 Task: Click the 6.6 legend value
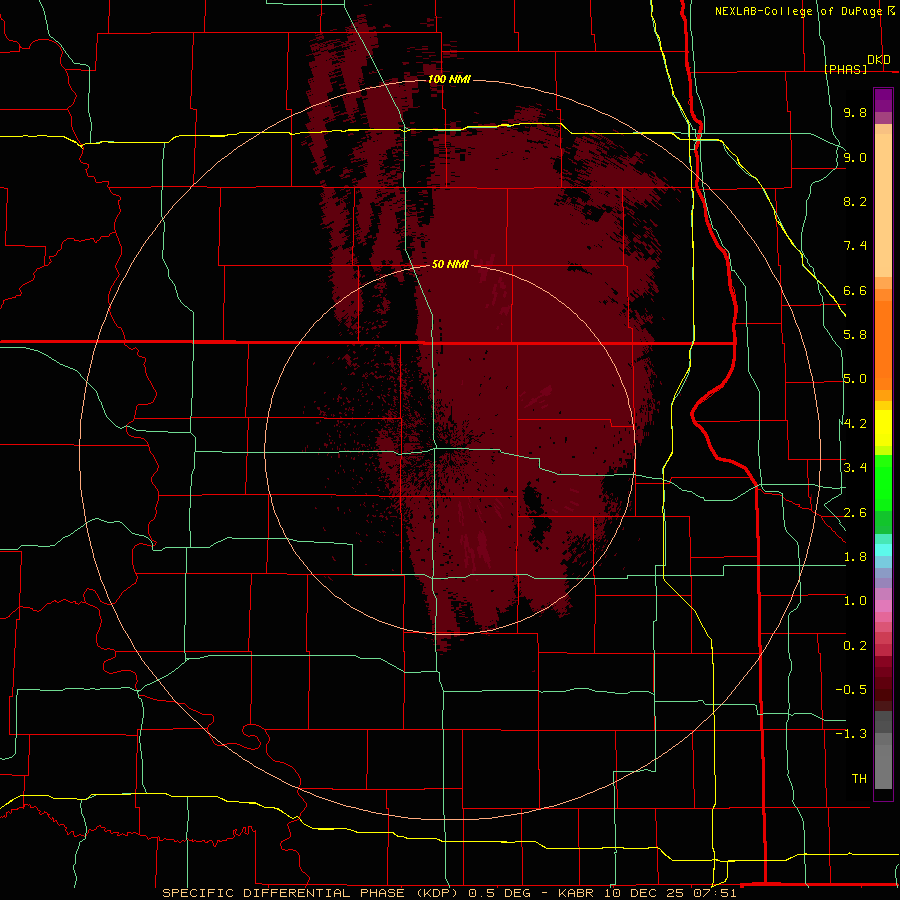855,290
